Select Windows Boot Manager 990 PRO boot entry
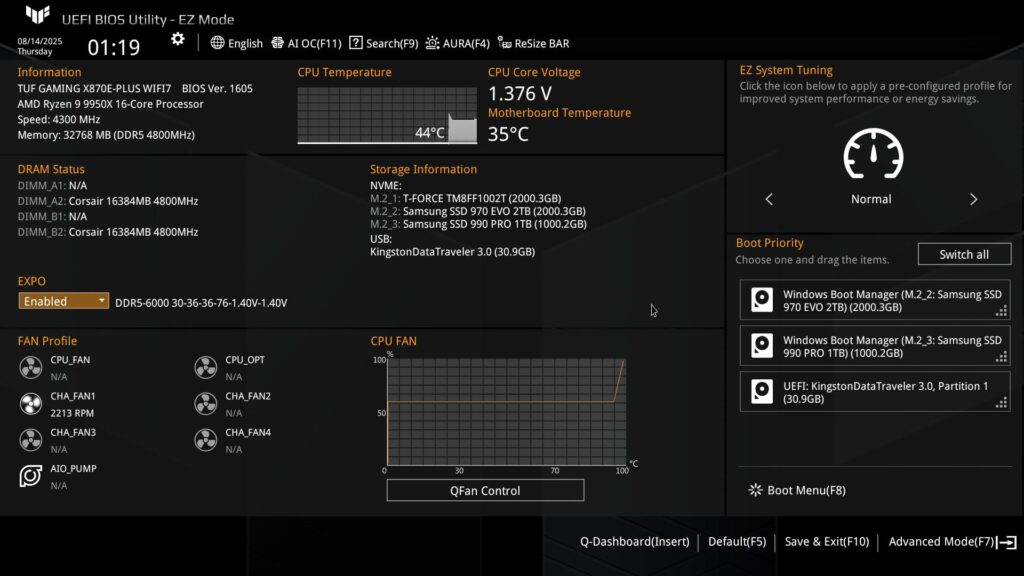1024x576 pixels. (875, 346)
